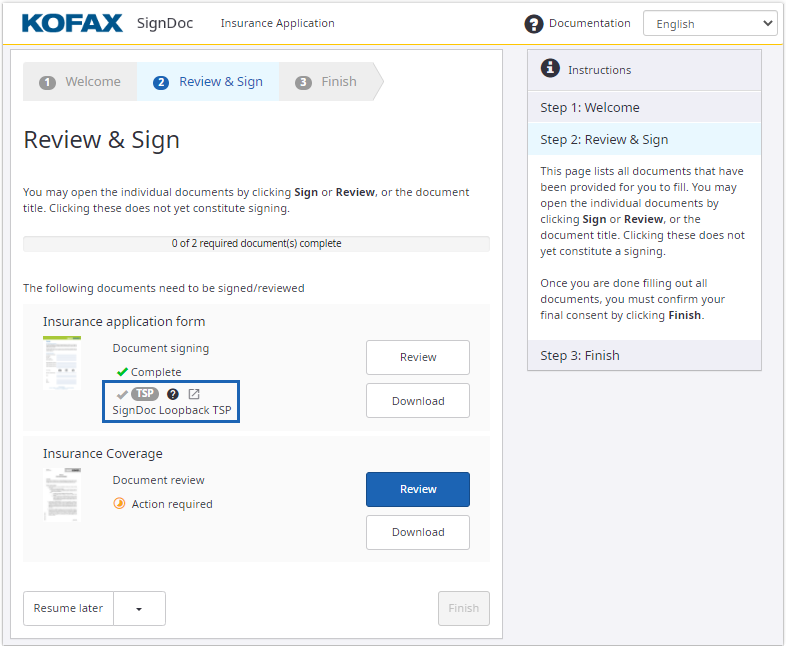Viewport: 786px width, 648px height.
Task: Open Documentation help icon
Action: 534,24
